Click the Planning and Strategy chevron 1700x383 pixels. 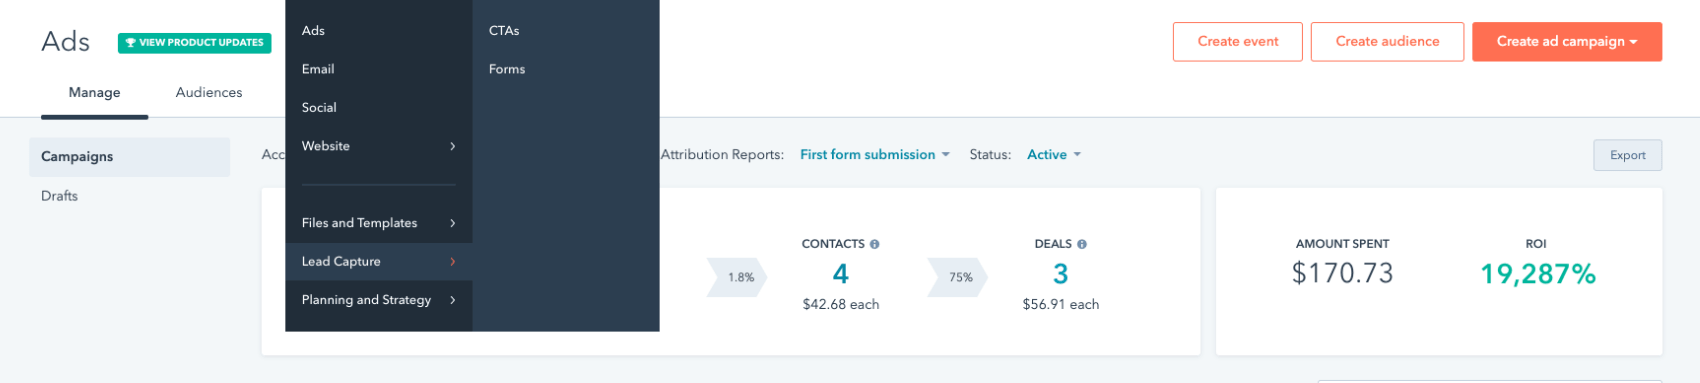[453, 300]
